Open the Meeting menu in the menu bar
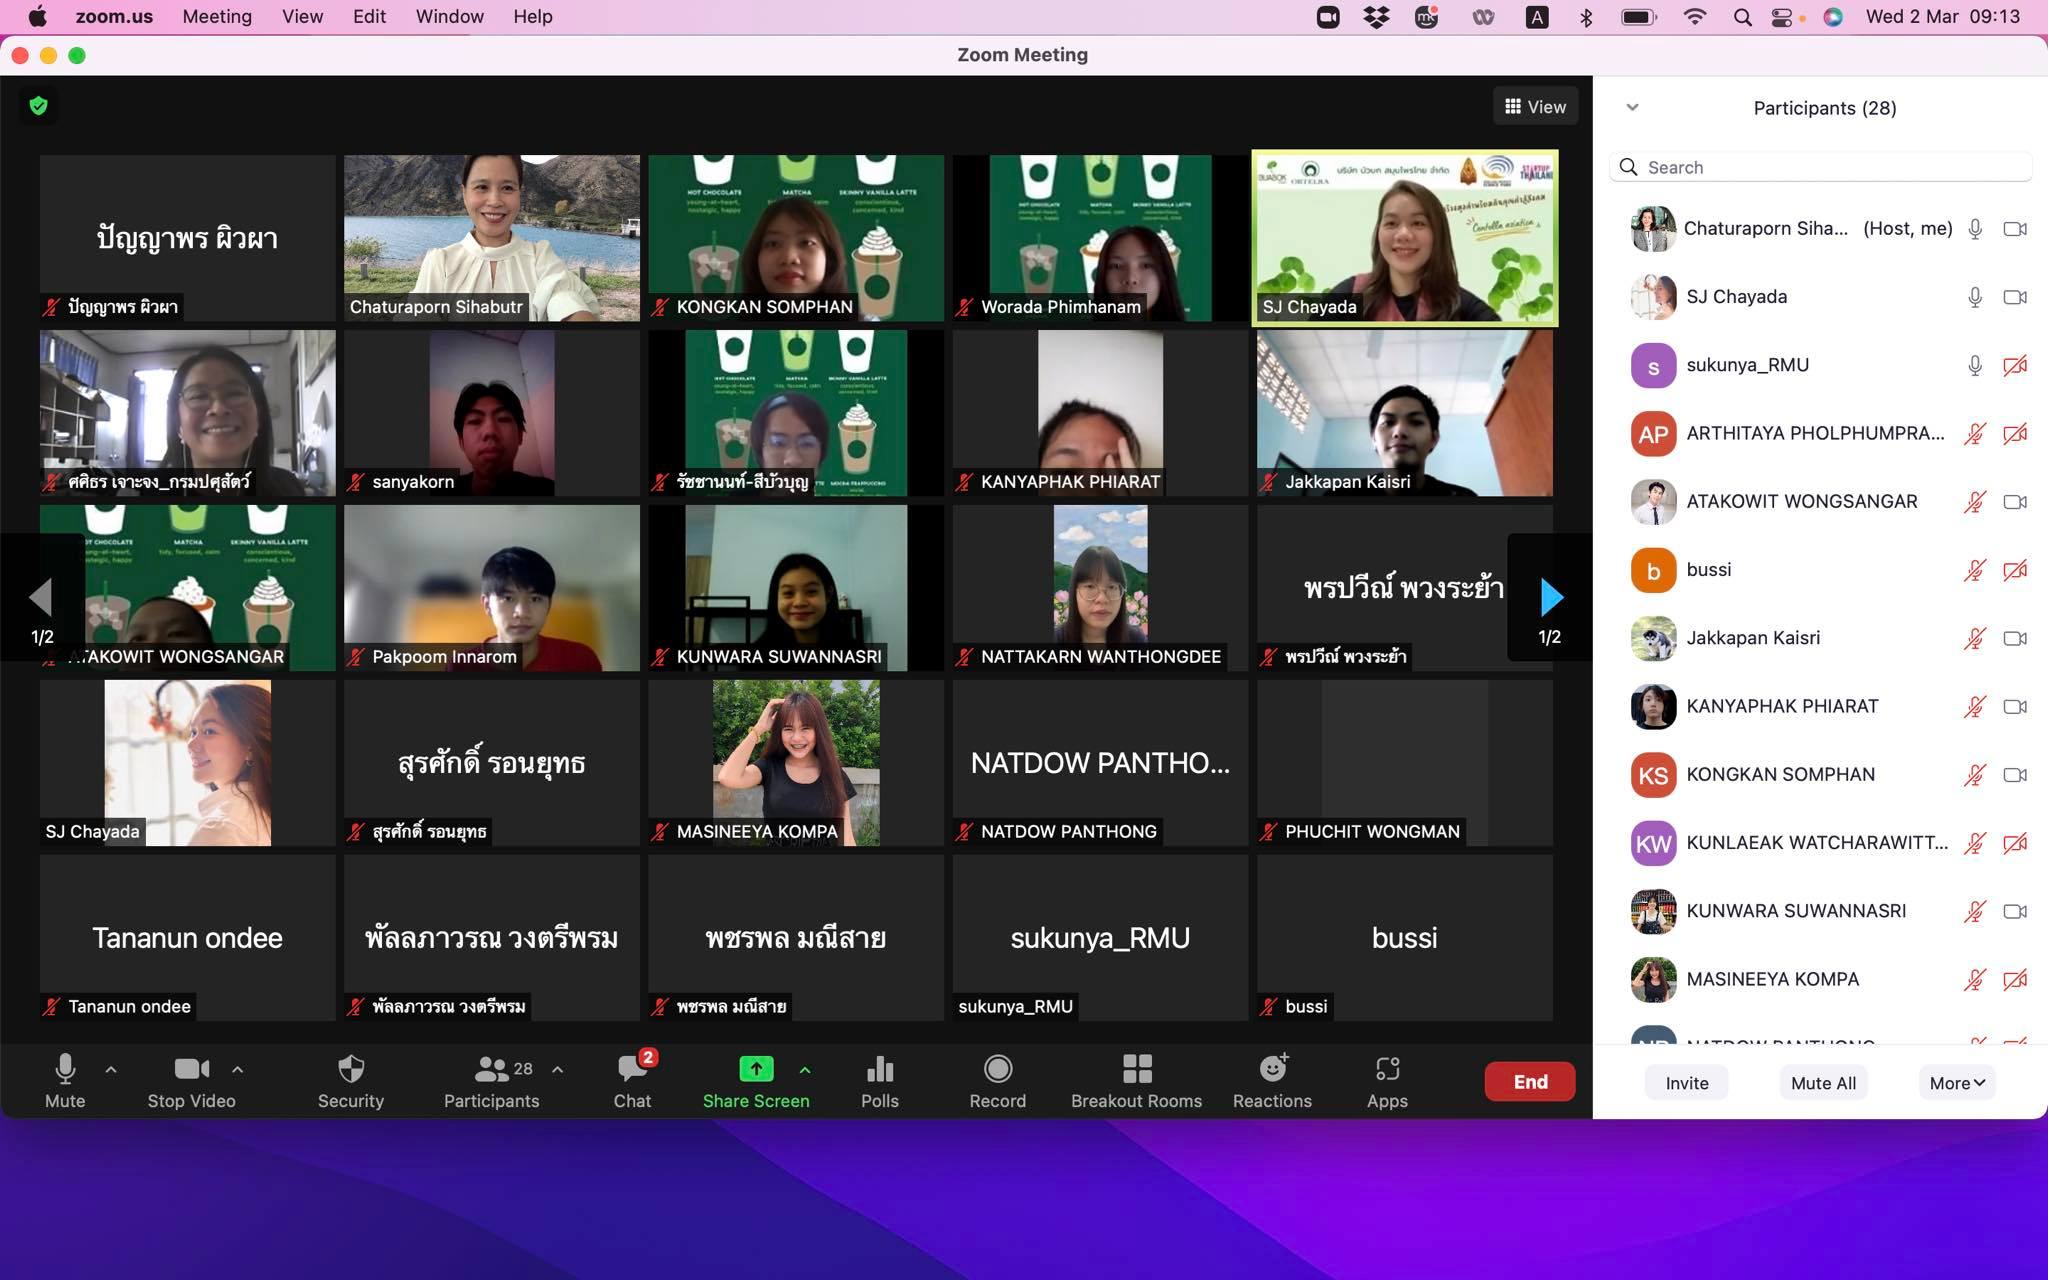2048x1280 pixels. coord(217,17)
